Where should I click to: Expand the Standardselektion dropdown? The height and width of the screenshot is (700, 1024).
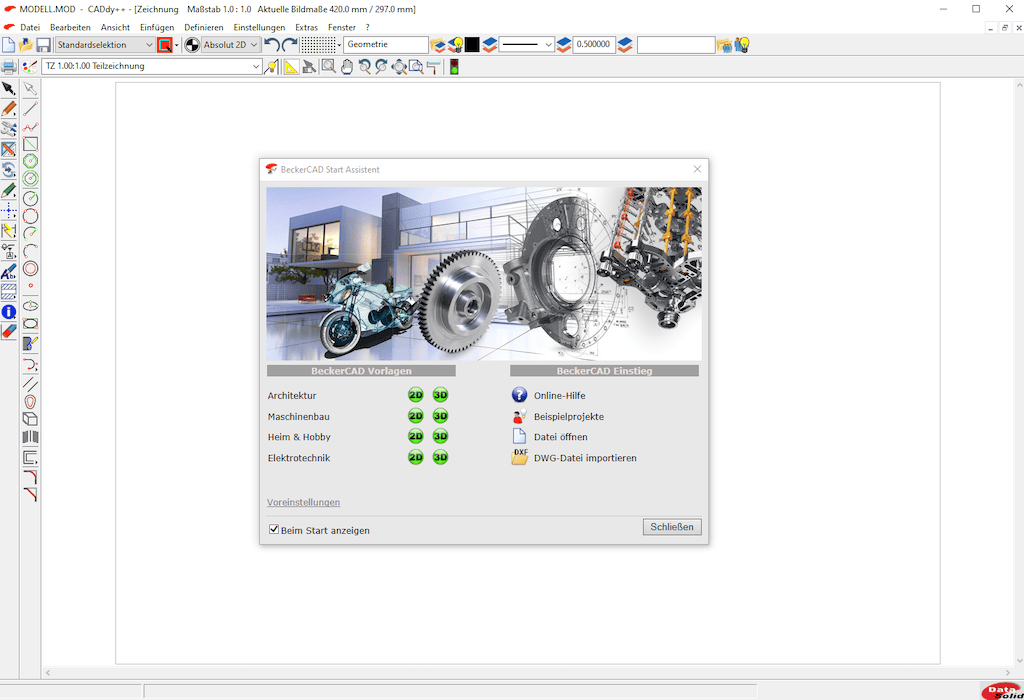click(x=148, y=45)
